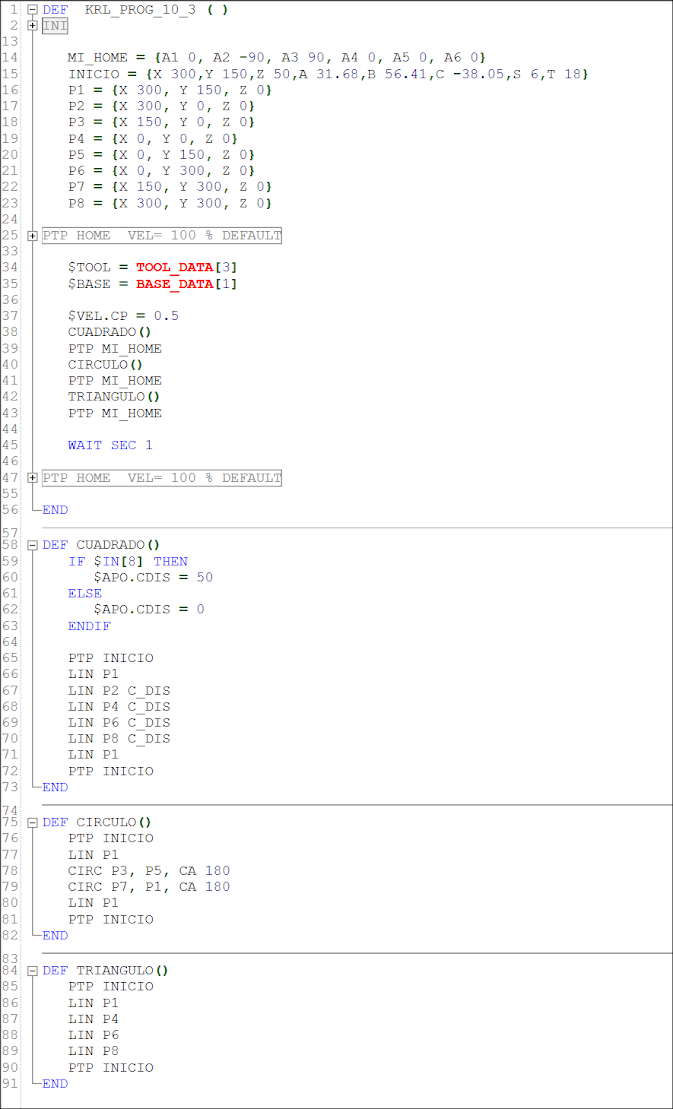Click LIN P1 on line 77
This screenshot has height=1109, width=673.
(x=93, y=854)
